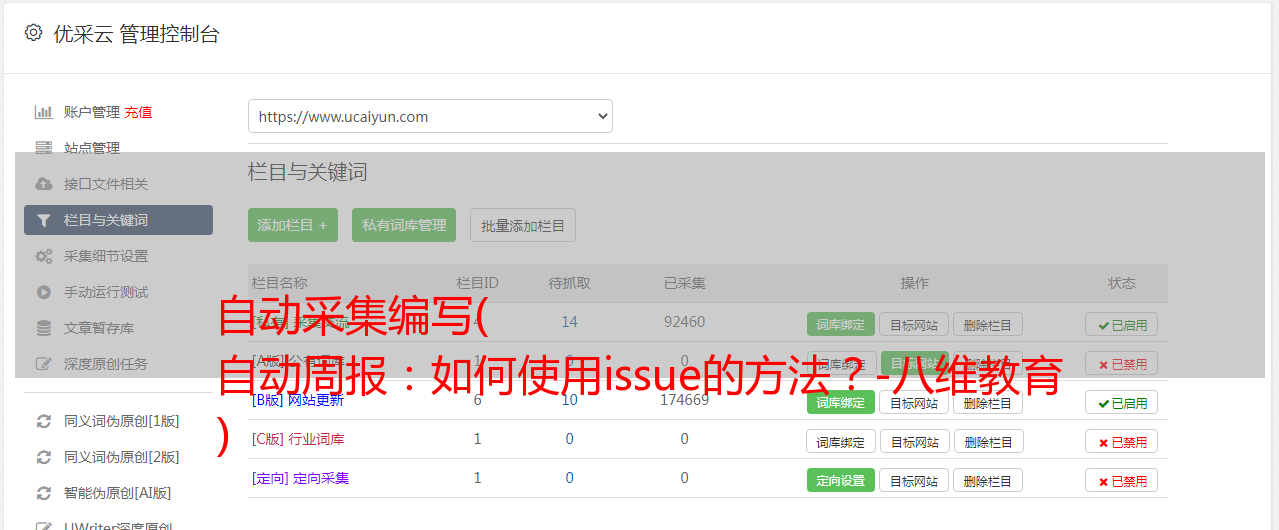Click the server icon for 站点管理
Viewport: 1279px width, 530px height.
tap(43, 148)
